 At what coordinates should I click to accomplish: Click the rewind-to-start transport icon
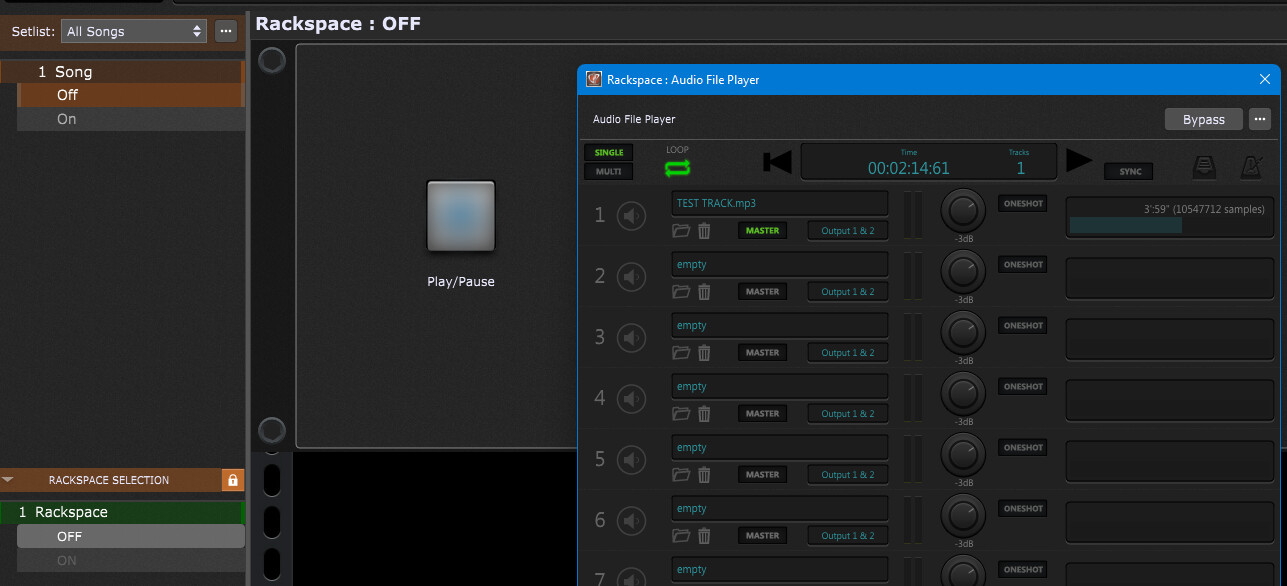(x=777, y=162)
